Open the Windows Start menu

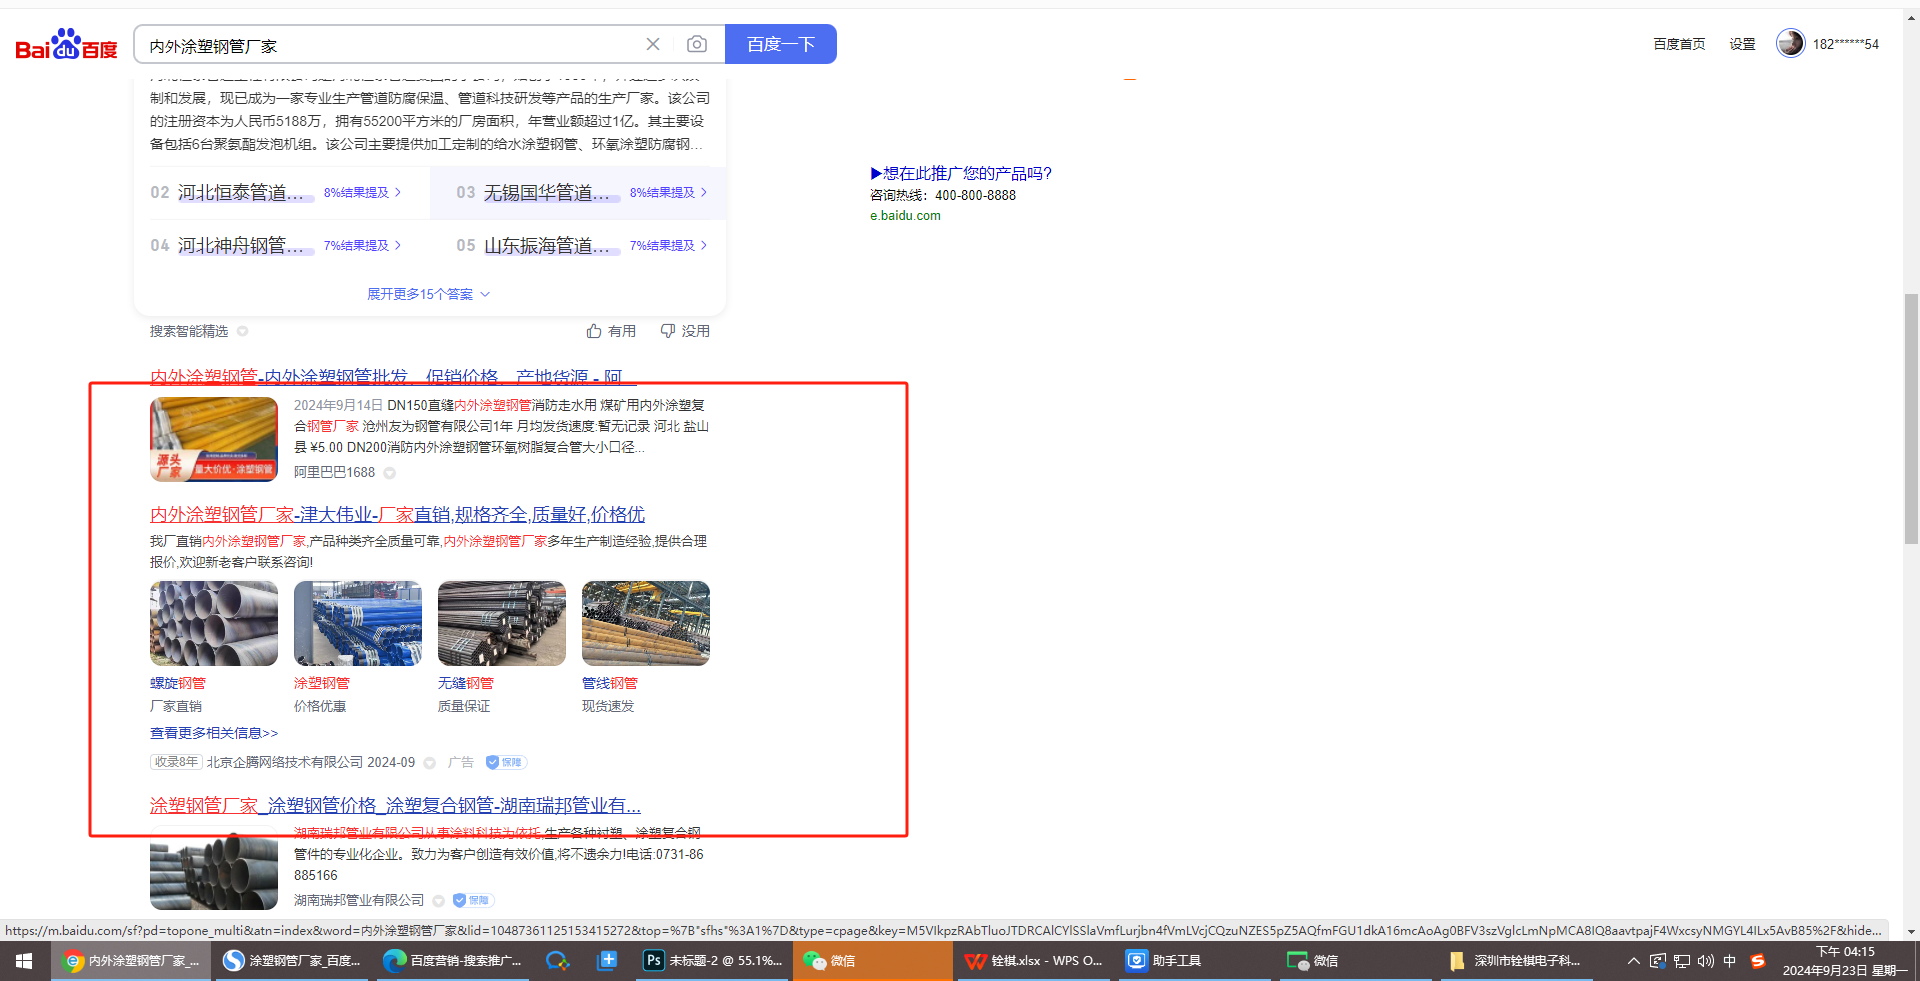click(24, 961)
